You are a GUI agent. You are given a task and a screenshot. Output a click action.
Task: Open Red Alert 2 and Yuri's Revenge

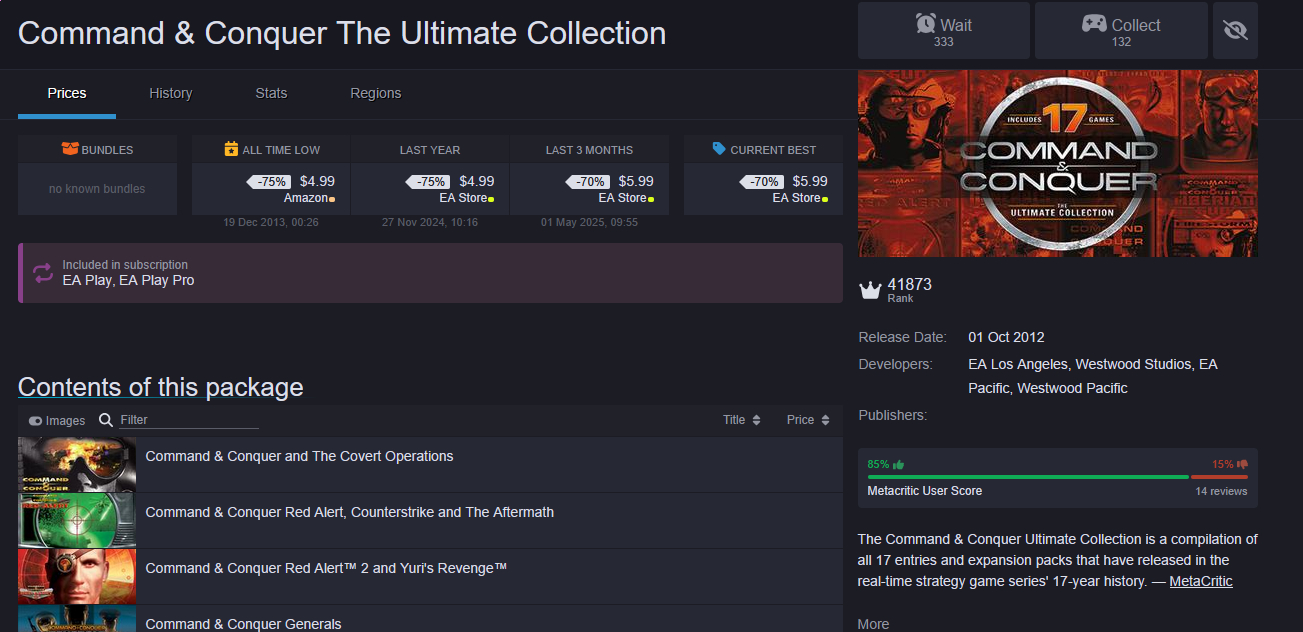(327, 568)
